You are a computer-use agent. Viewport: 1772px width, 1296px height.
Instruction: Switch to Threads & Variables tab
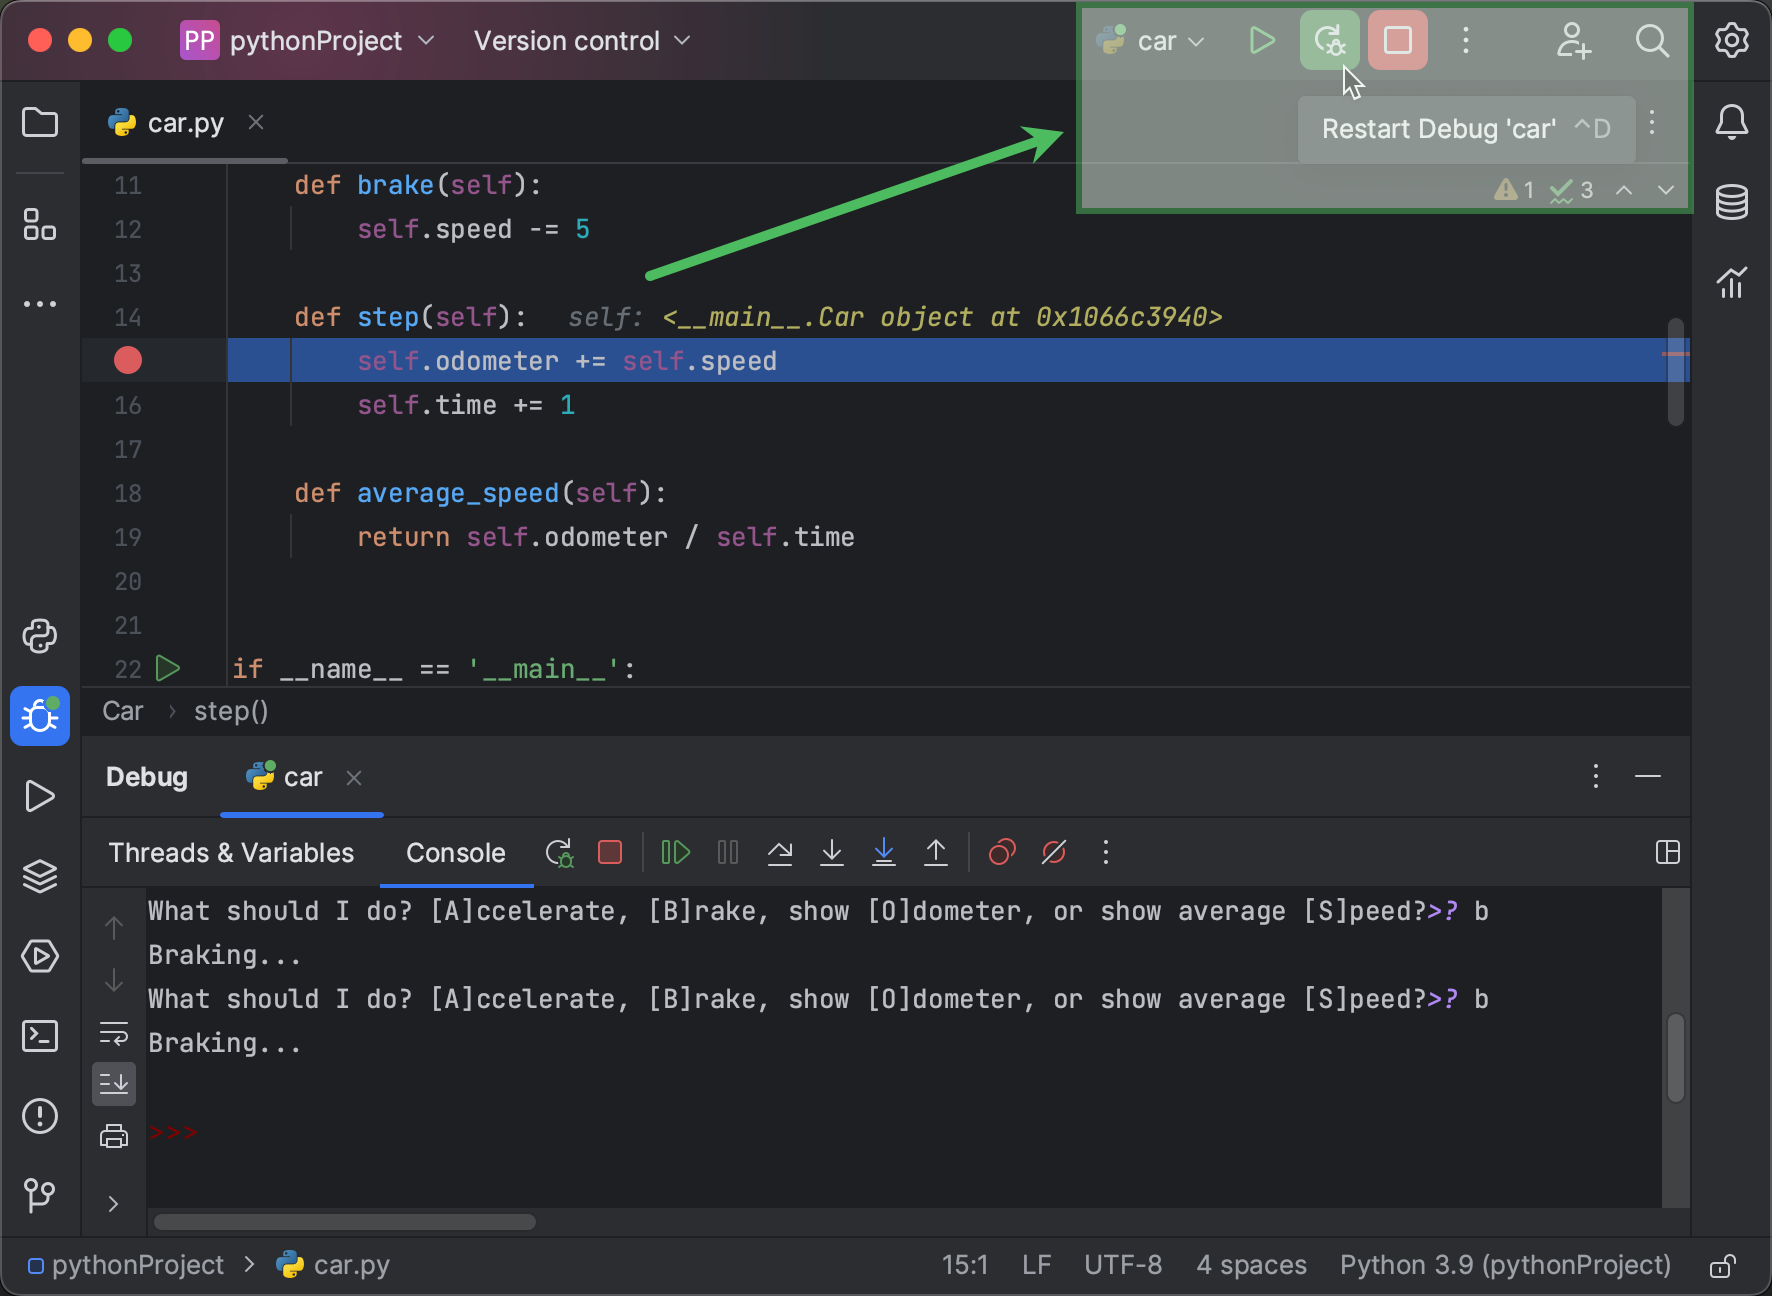click(x=231, y=853)
